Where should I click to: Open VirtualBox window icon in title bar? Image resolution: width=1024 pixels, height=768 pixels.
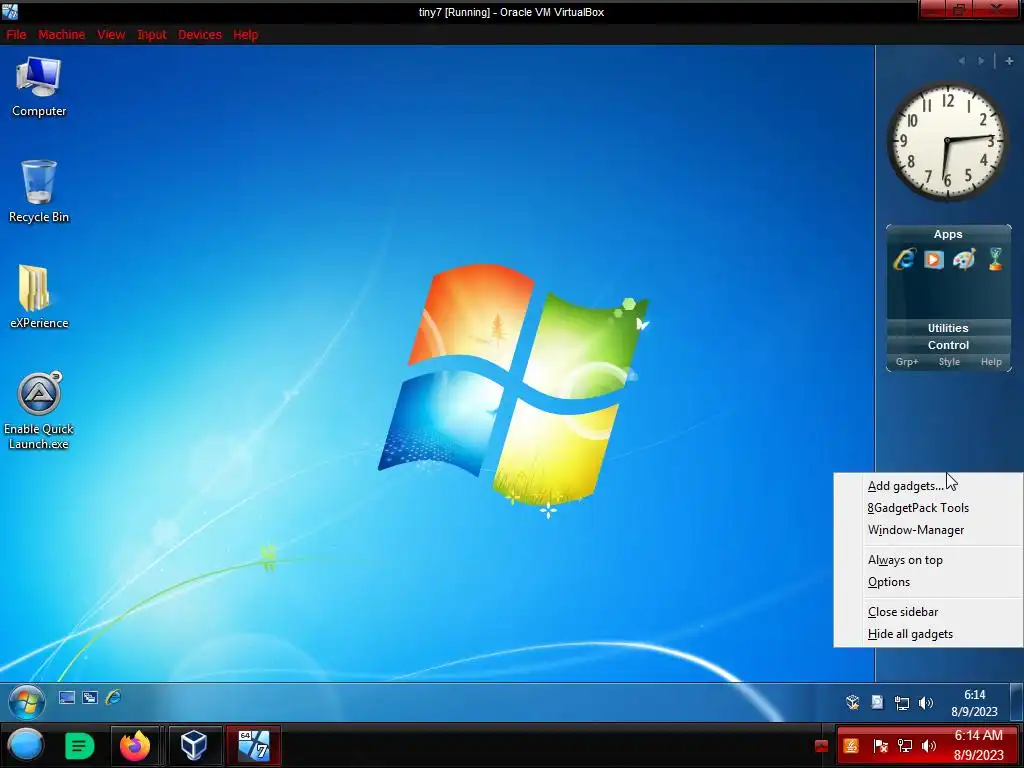[x=10, y=11]
